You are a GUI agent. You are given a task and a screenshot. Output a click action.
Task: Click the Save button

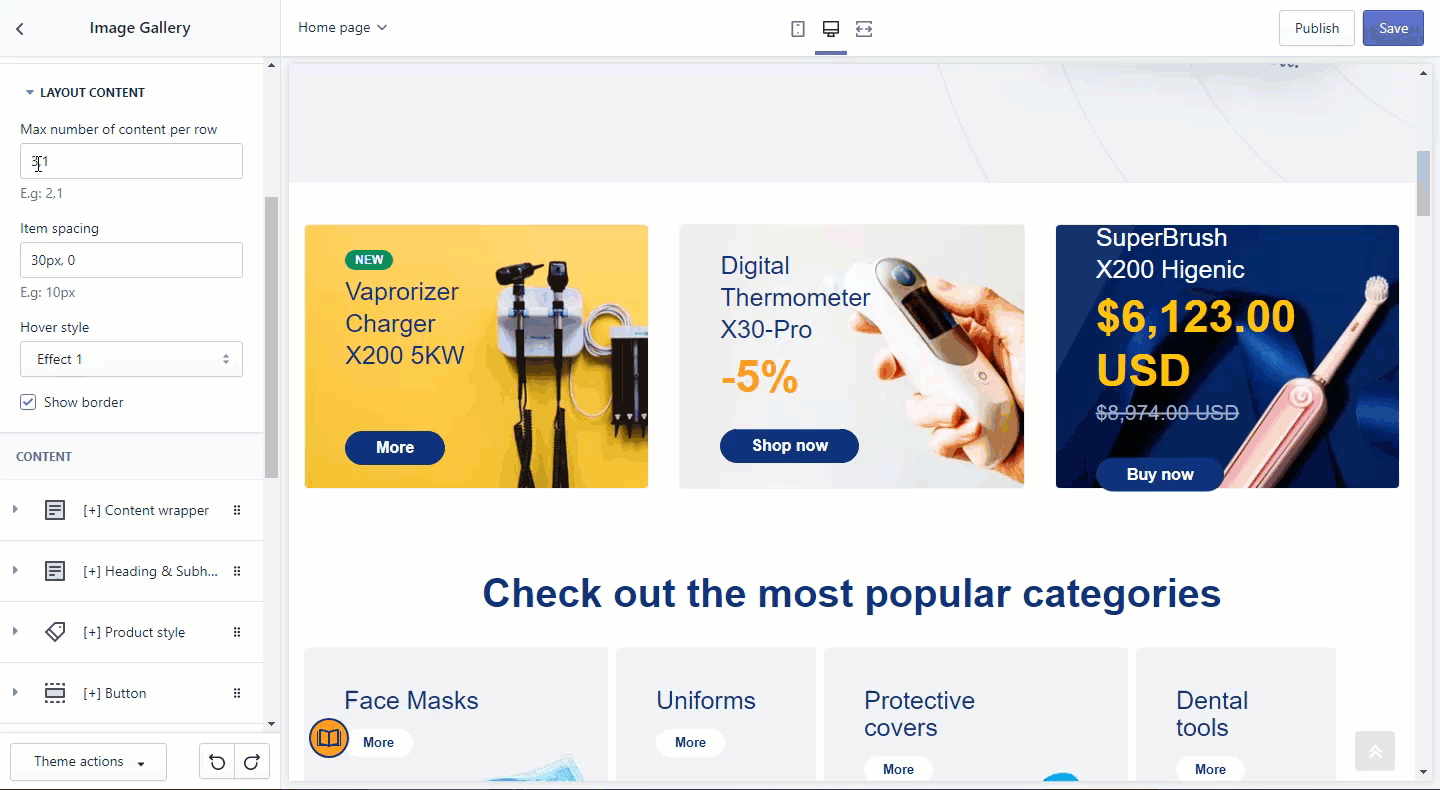coord(1393,28)
